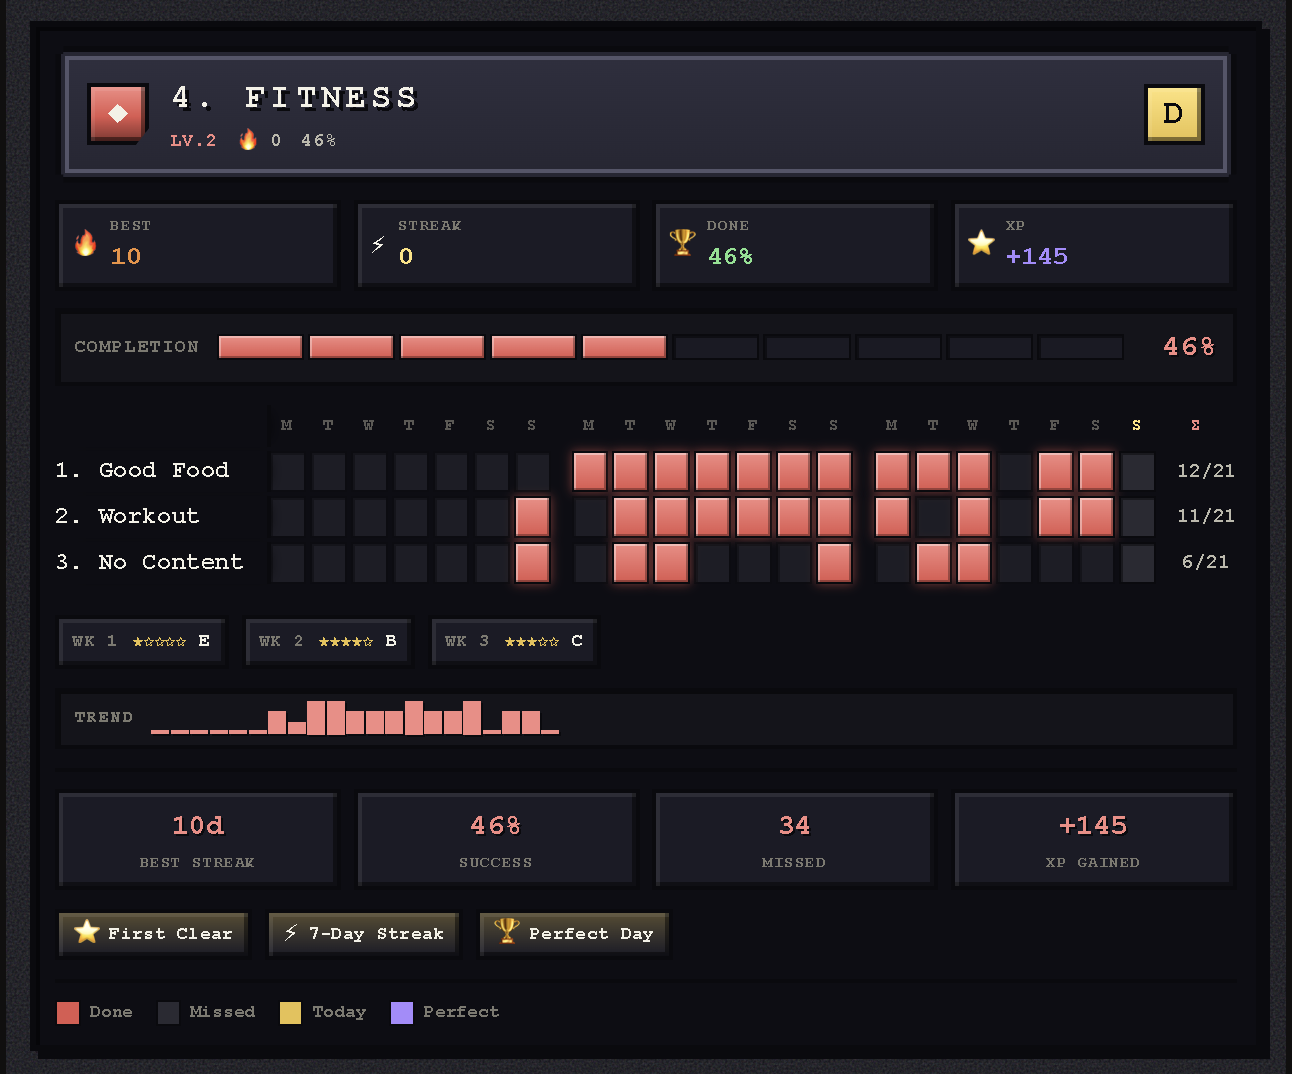The image size is (1292, 1074).
Task: Click the yellow S today column header
Action: (1137, 425)
